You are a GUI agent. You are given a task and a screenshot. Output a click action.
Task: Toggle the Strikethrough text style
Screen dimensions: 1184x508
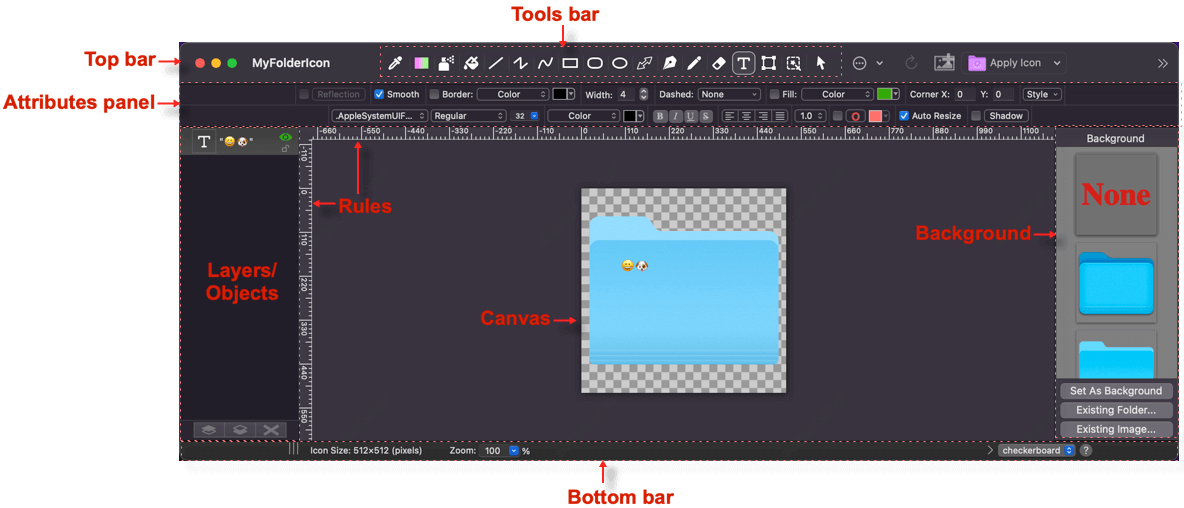click(705, 116)
